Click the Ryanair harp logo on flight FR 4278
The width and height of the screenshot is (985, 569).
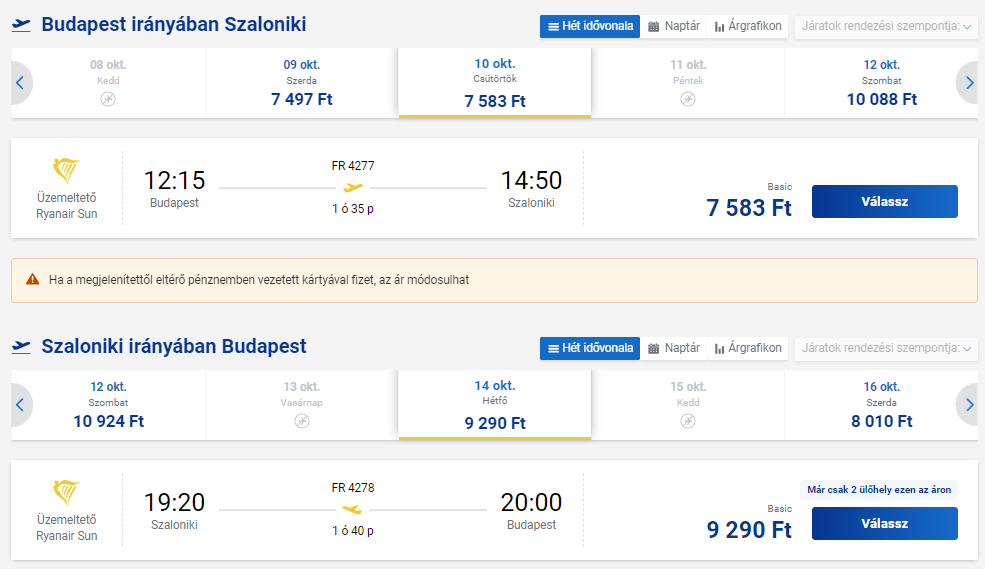pos(66,493)
